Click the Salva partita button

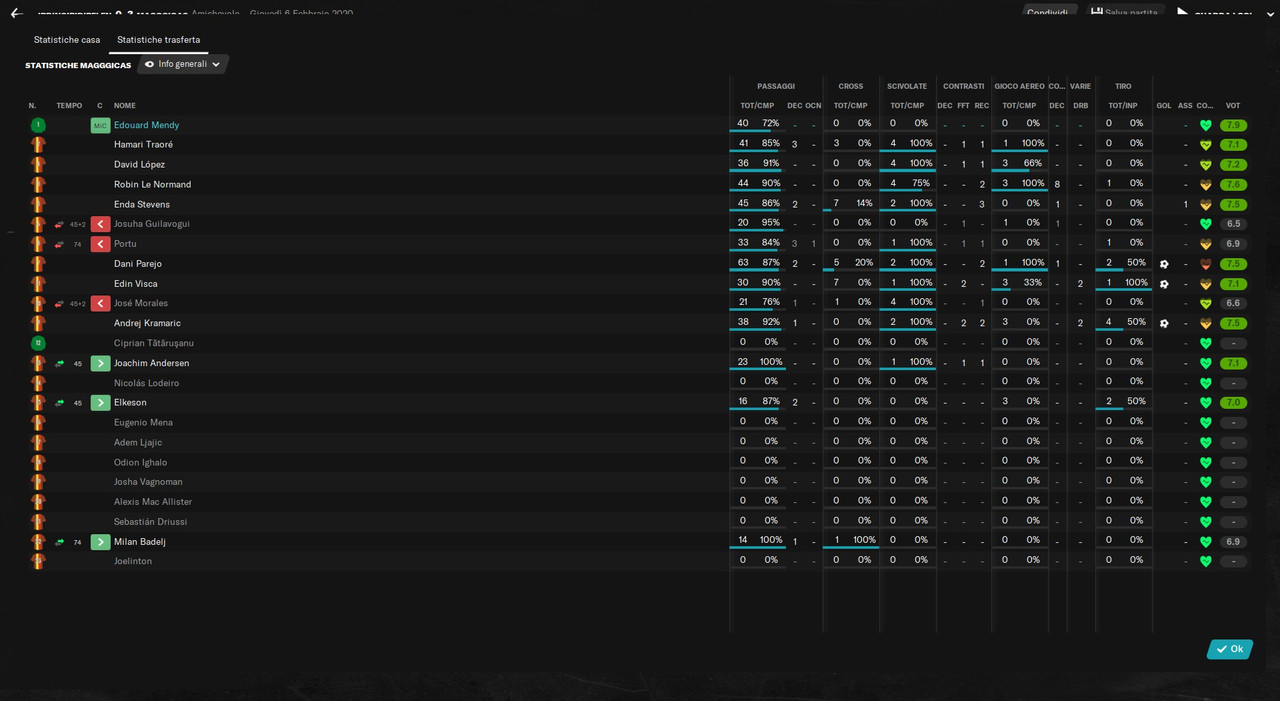coord(1124,13)
